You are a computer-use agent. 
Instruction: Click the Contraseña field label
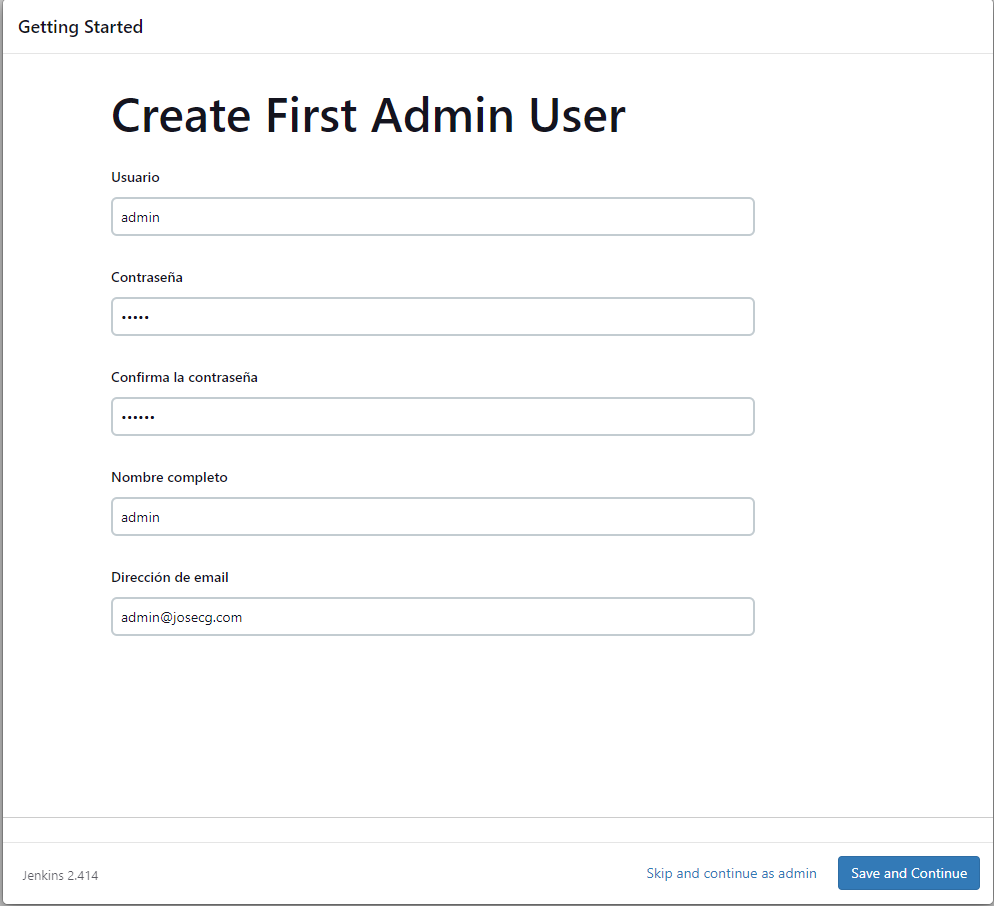pyautogui.click(x=146, y=277)
